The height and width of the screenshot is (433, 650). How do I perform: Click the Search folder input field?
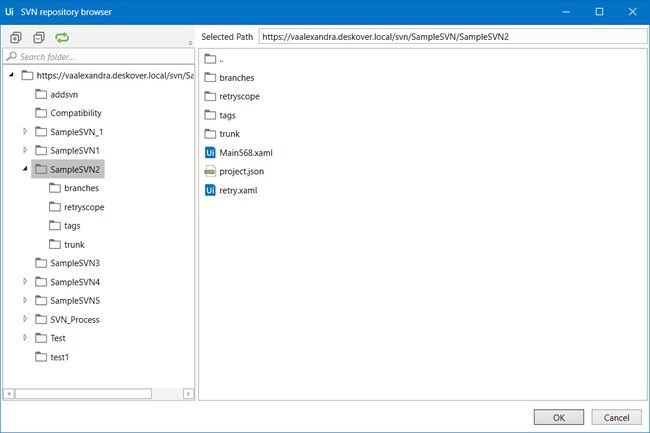(99, 57)
